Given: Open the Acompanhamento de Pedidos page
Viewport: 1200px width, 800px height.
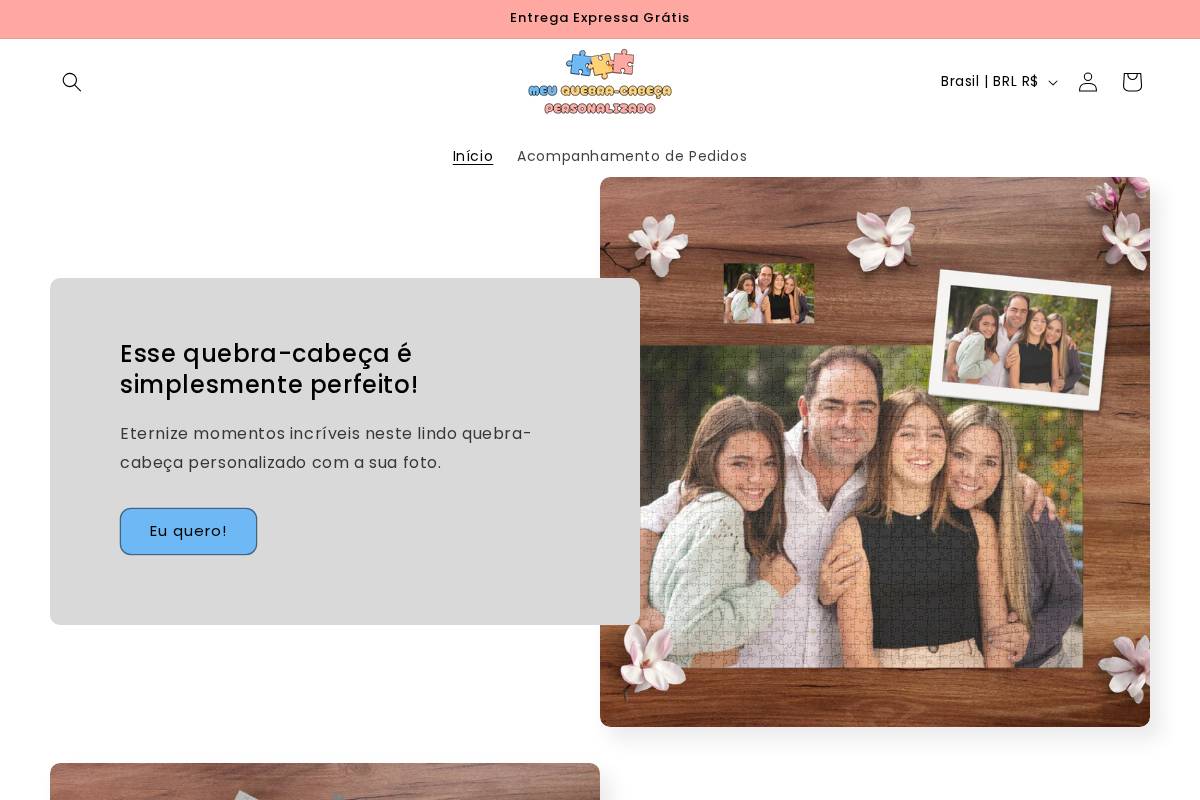Looking at the screenshot, I should (632, 156).
